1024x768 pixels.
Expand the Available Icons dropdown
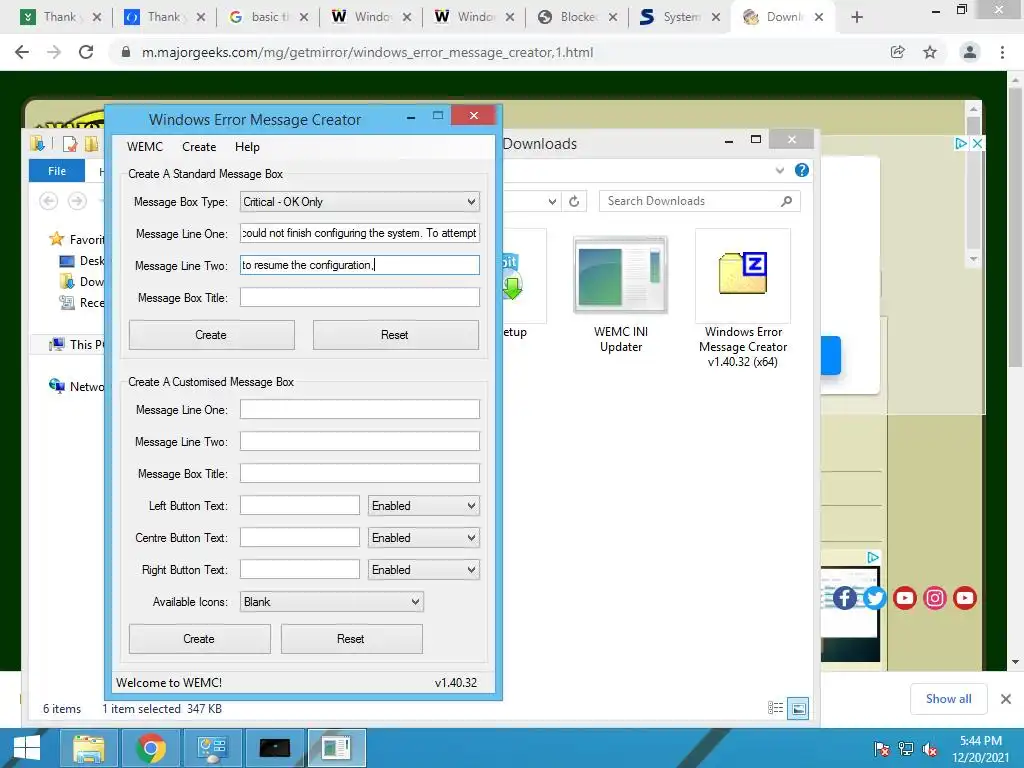(x=332, y=601)
